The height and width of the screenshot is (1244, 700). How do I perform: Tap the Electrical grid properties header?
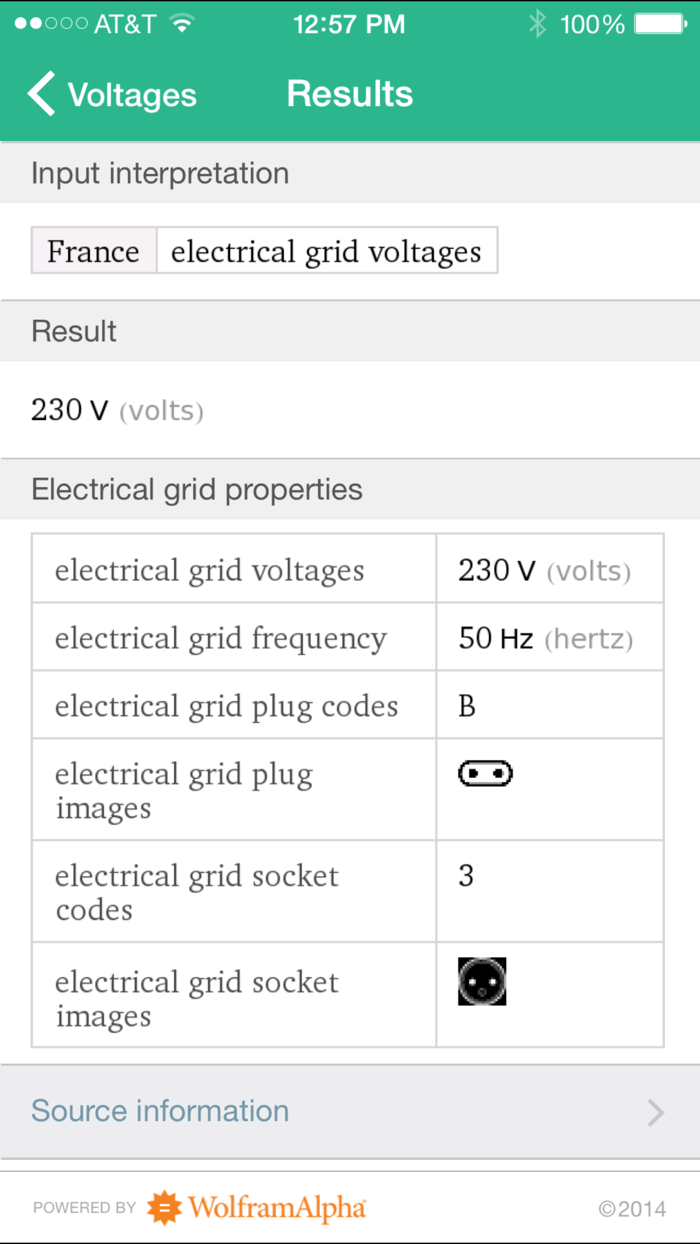[x=197, y=489]
